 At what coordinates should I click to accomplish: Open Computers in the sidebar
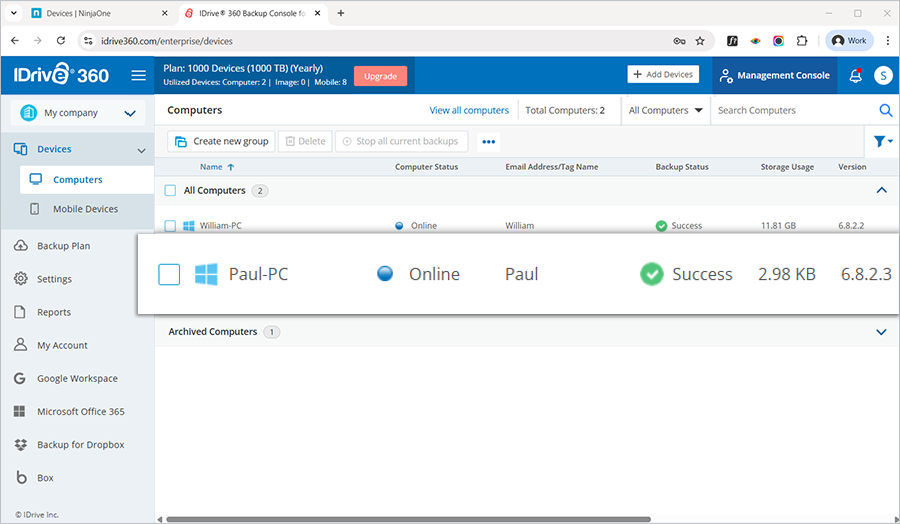pyautogui.click(x=87, y=180)
